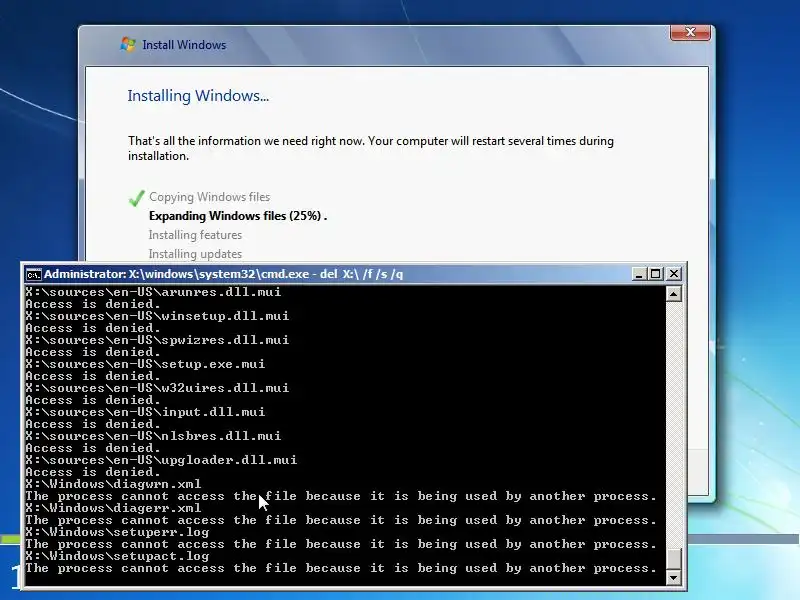This screenshot has width=800, height=600.
Task: Click the scroll down arrow in the command prompt
Action: click(x=674, y=578)
